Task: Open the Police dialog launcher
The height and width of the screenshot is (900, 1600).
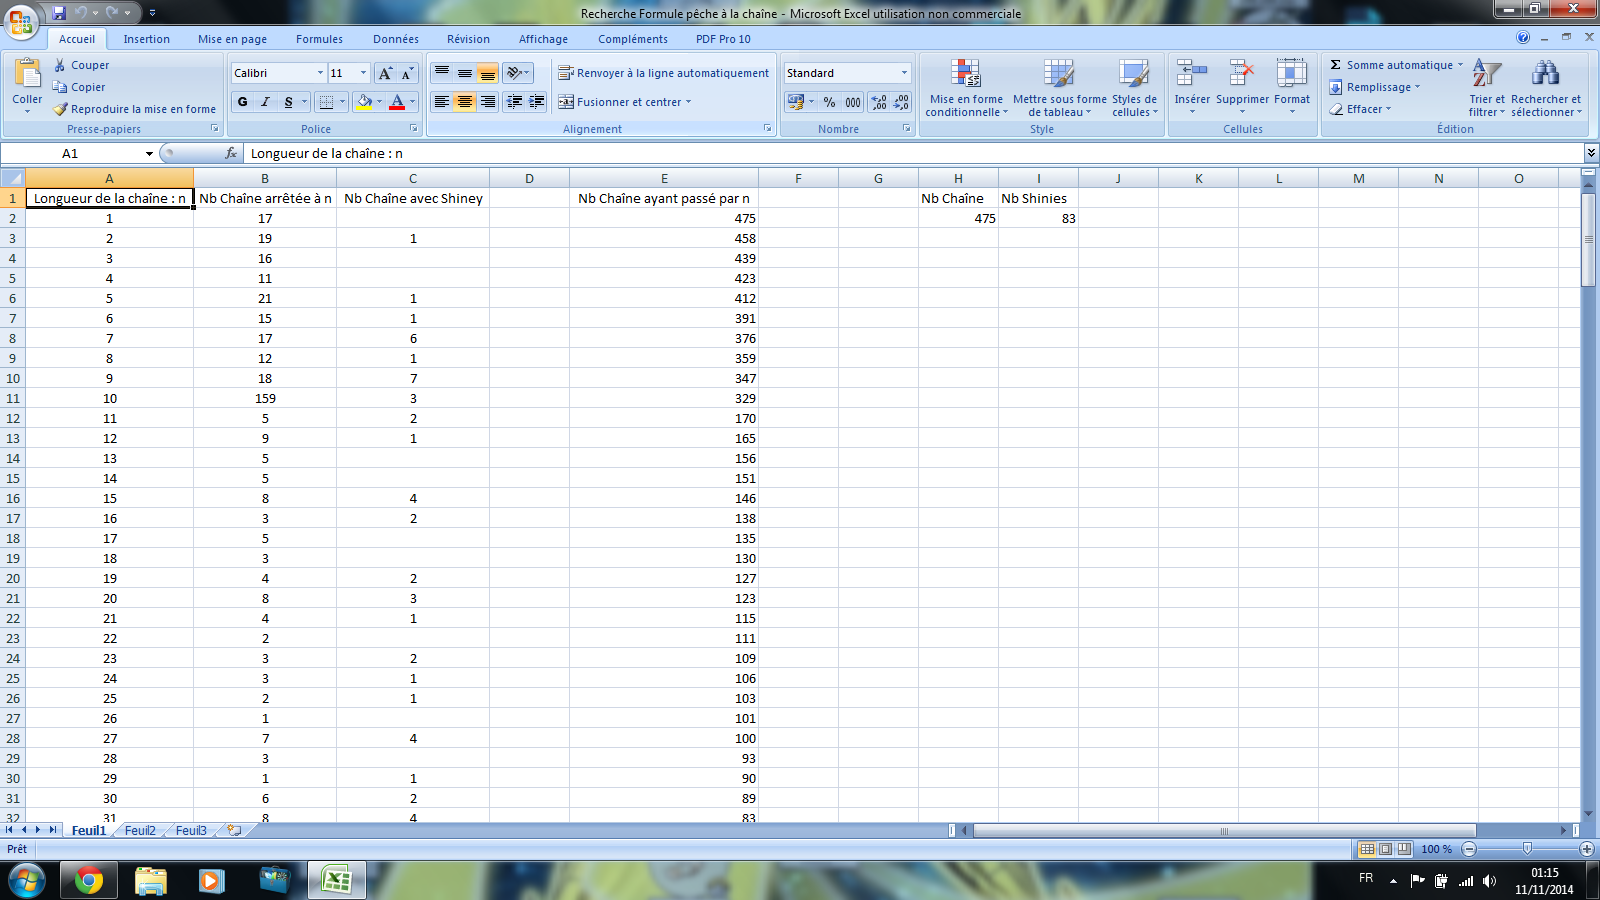Action: click(x=414, y=129)
